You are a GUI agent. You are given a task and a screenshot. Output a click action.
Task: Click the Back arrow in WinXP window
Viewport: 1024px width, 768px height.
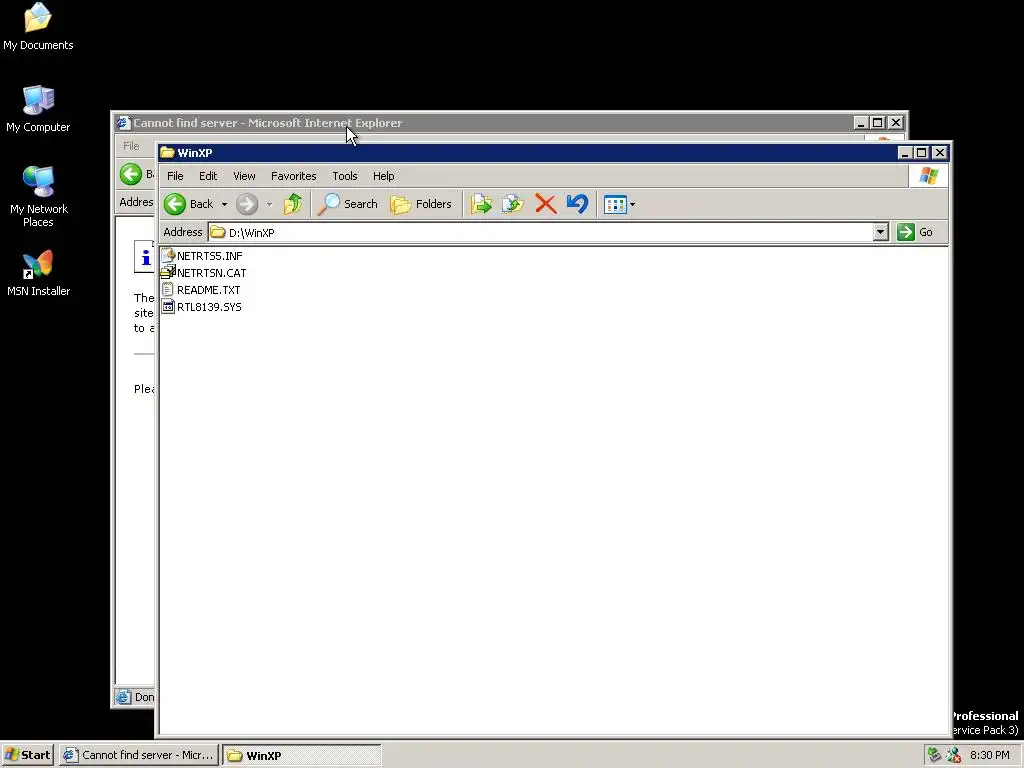point(175,204)
